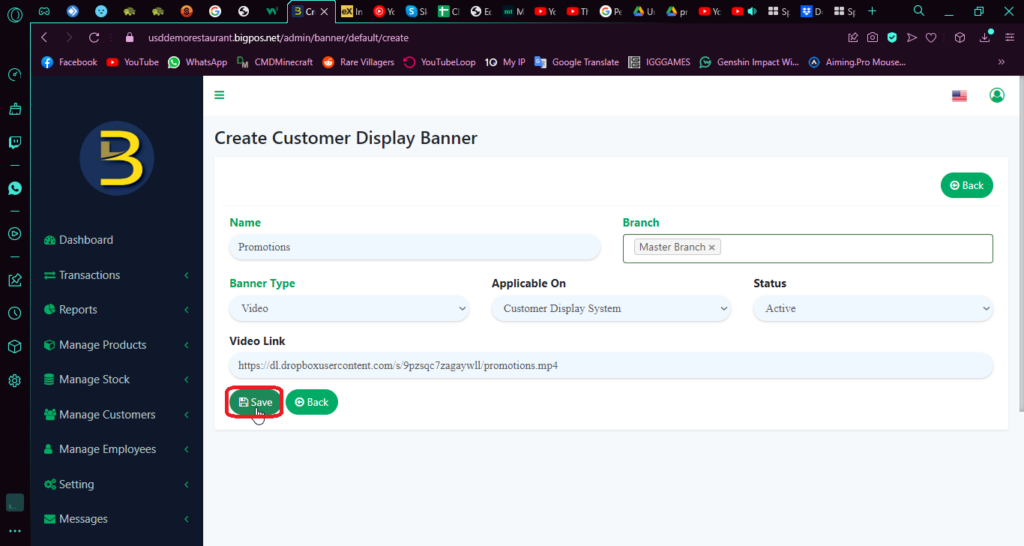Go back with the browser back arrow

coord(44,38)
